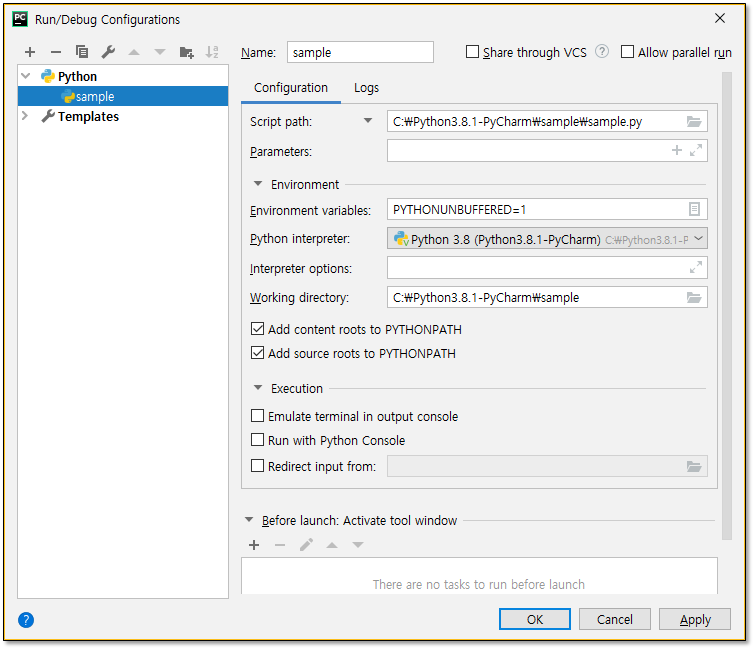755x650 pixels.
Task: Expand the Interpreter options field
Action: tap(696, 267)
